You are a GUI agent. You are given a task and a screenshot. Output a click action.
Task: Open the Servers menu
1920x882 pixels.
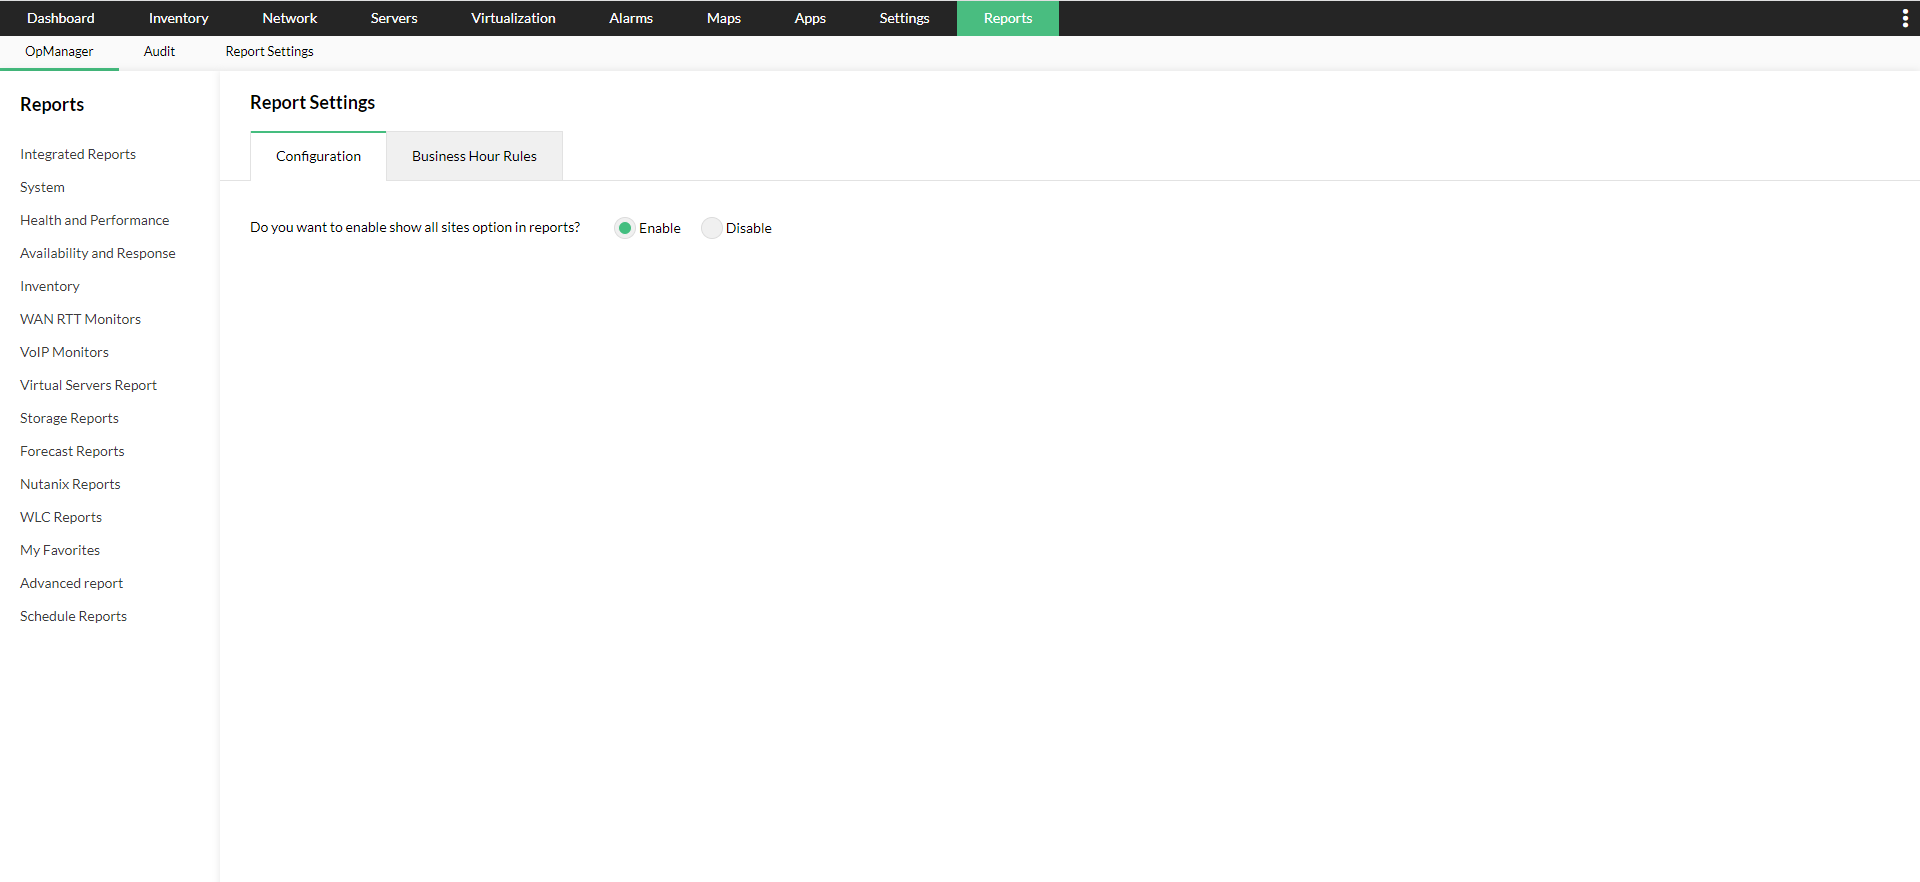pos(394,18)
